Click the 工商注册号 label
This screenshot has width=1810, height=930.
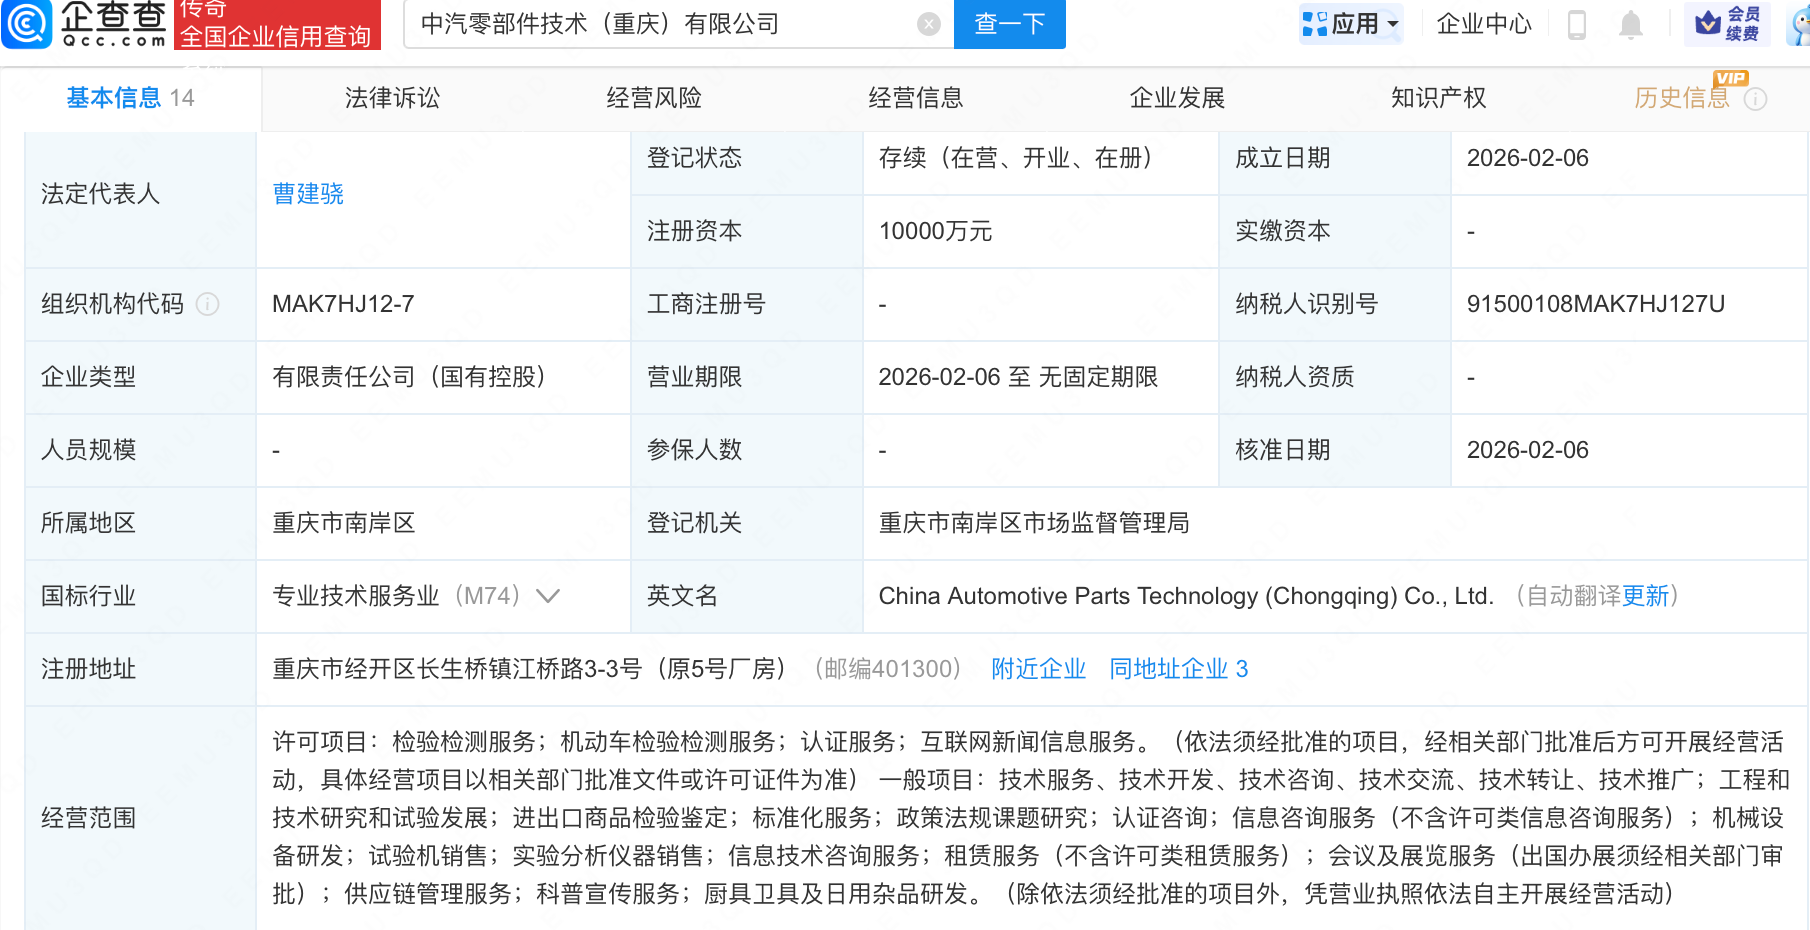click(706, 304)
